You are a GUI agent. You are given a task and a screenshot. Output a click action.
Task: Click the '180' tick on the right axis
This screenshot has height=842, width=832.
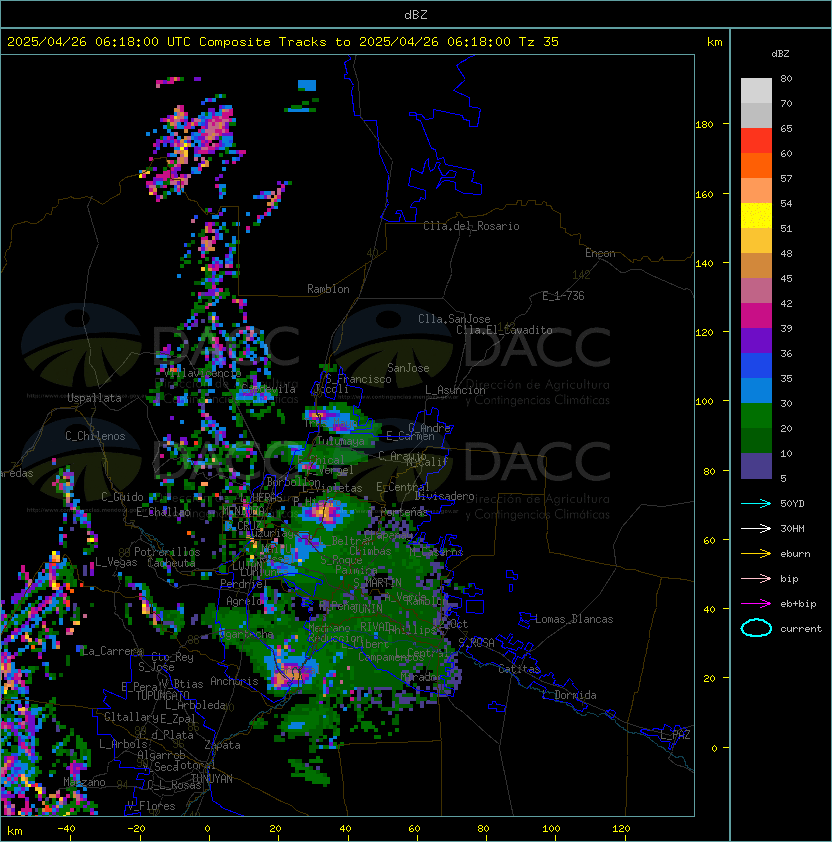[x=704, y=125]
